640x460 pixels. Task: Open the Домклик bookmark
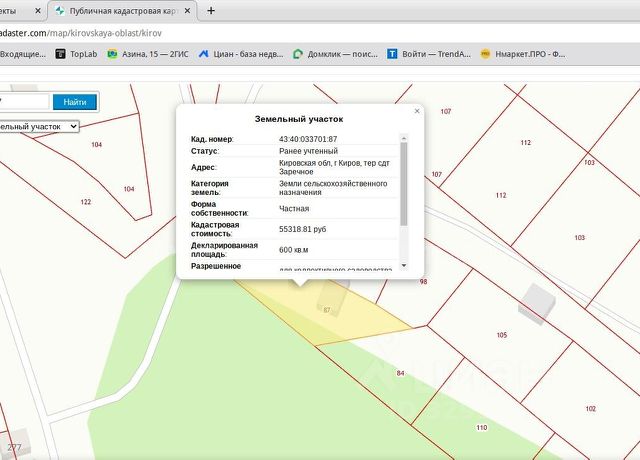tap(337, 53)
